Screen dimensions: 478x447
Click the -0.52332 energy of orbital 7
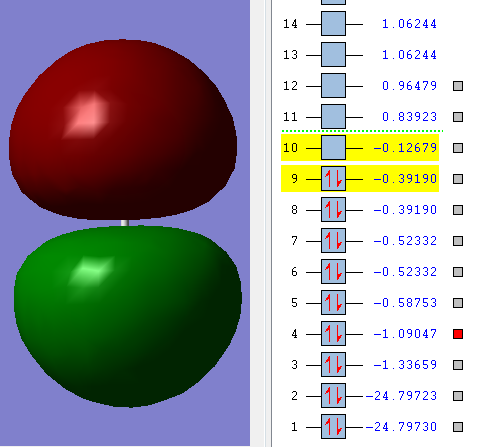click(405, 241)
